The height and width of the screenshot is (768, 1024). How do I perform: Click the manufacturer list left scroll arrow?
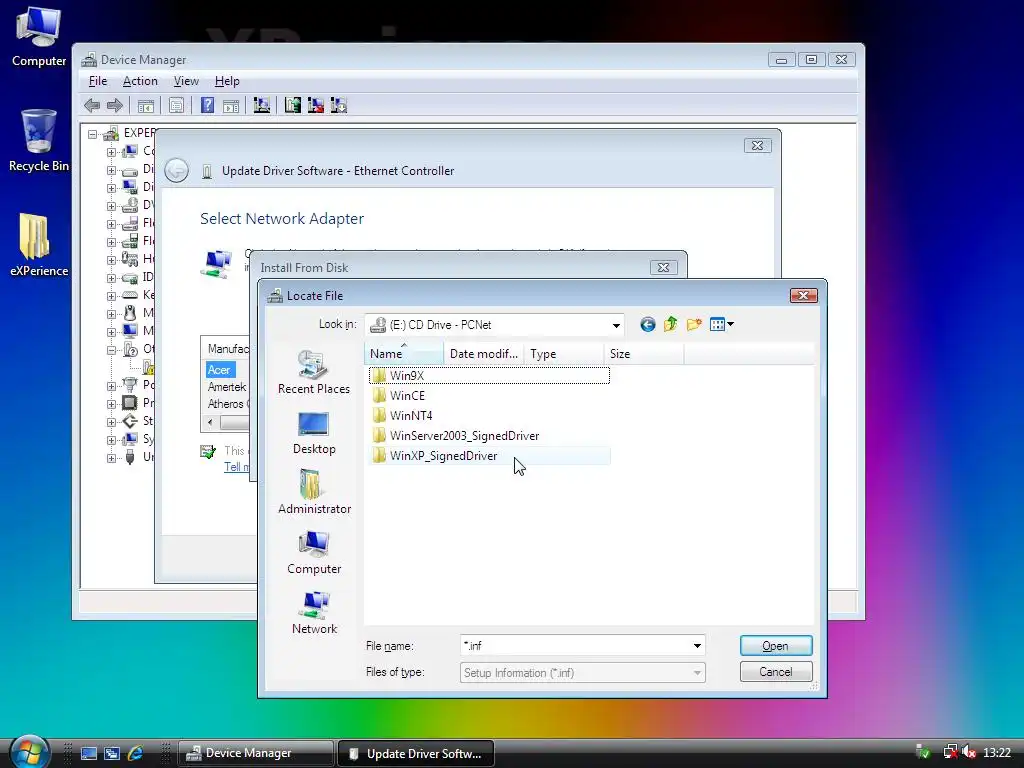pos(210,422)
